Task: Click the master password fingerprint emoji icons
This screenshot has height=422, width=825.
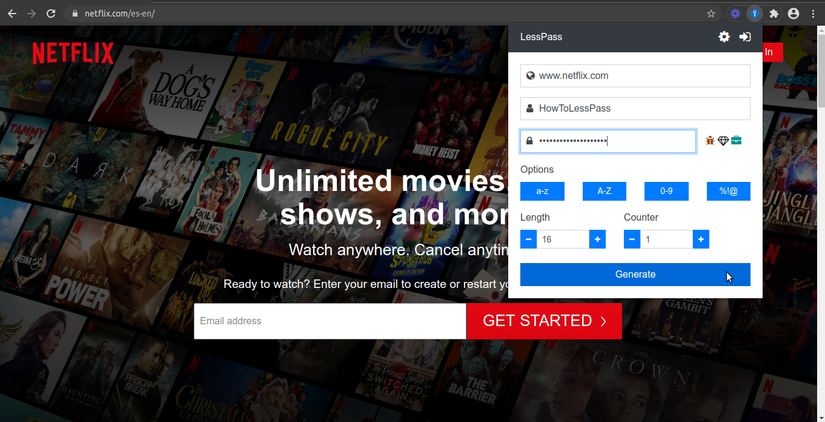Action: click(723, 140)
